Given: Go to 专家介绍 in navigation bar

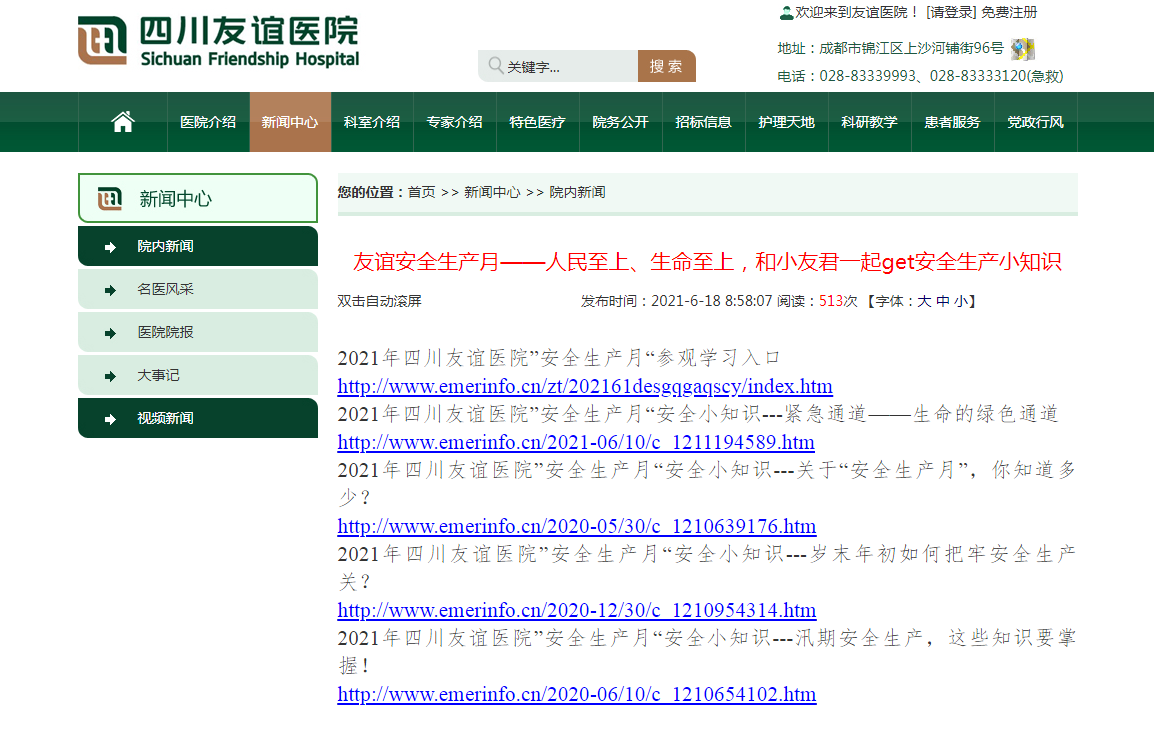Looking at the screenshot, I should [x=454, y=122].
